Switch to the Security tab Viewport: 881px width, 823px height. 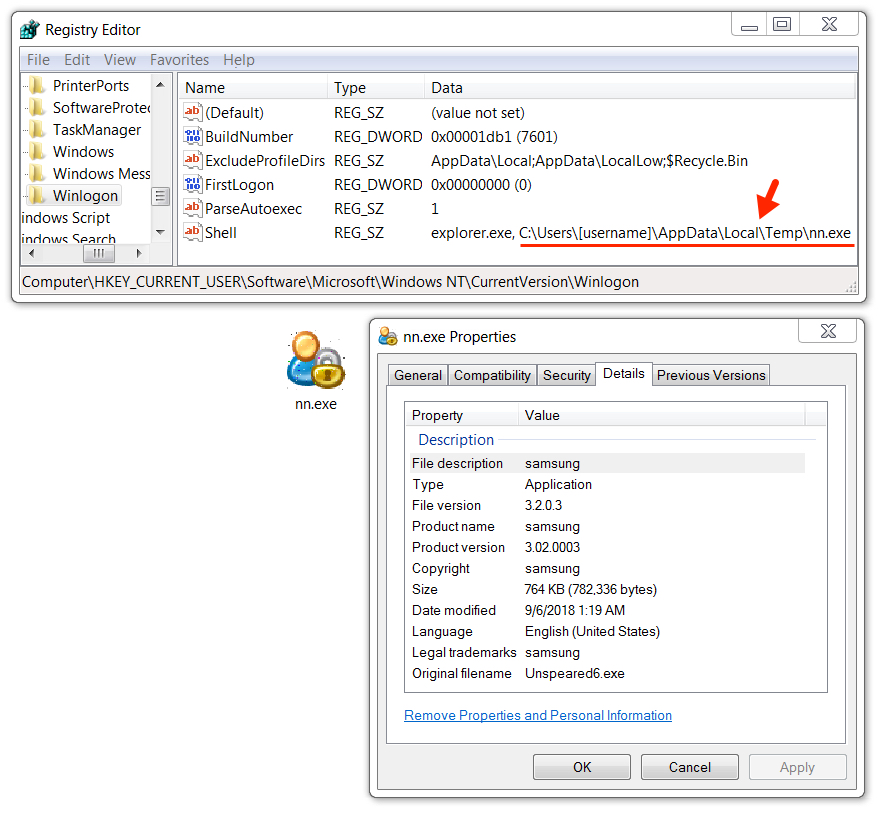tap(566, 375)
